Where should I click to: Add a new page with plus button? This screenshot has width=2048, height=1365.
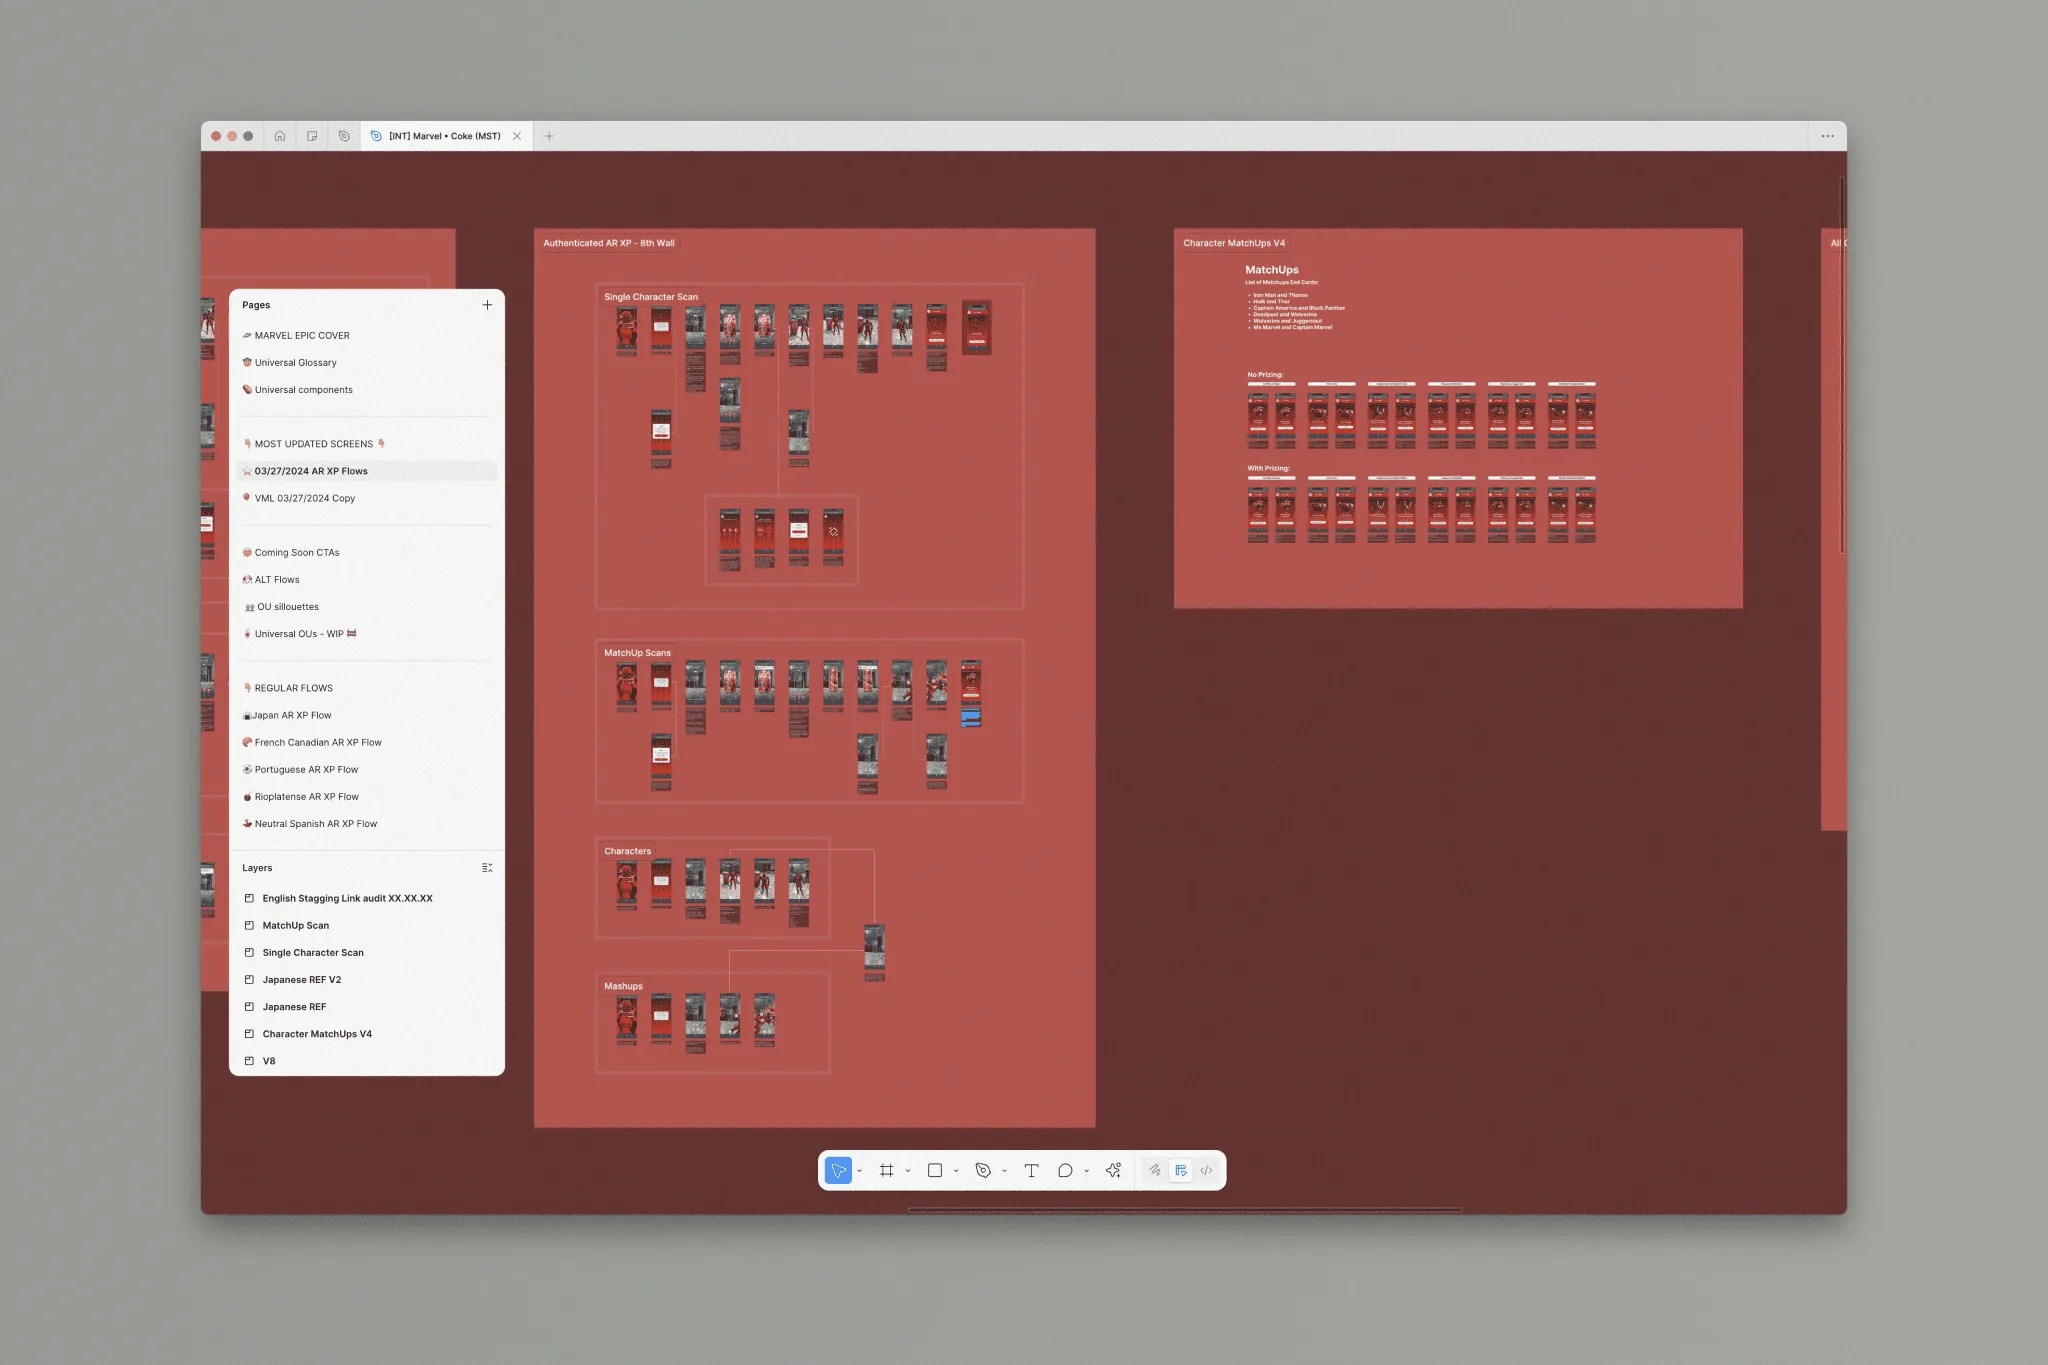[x=487, y=305]
